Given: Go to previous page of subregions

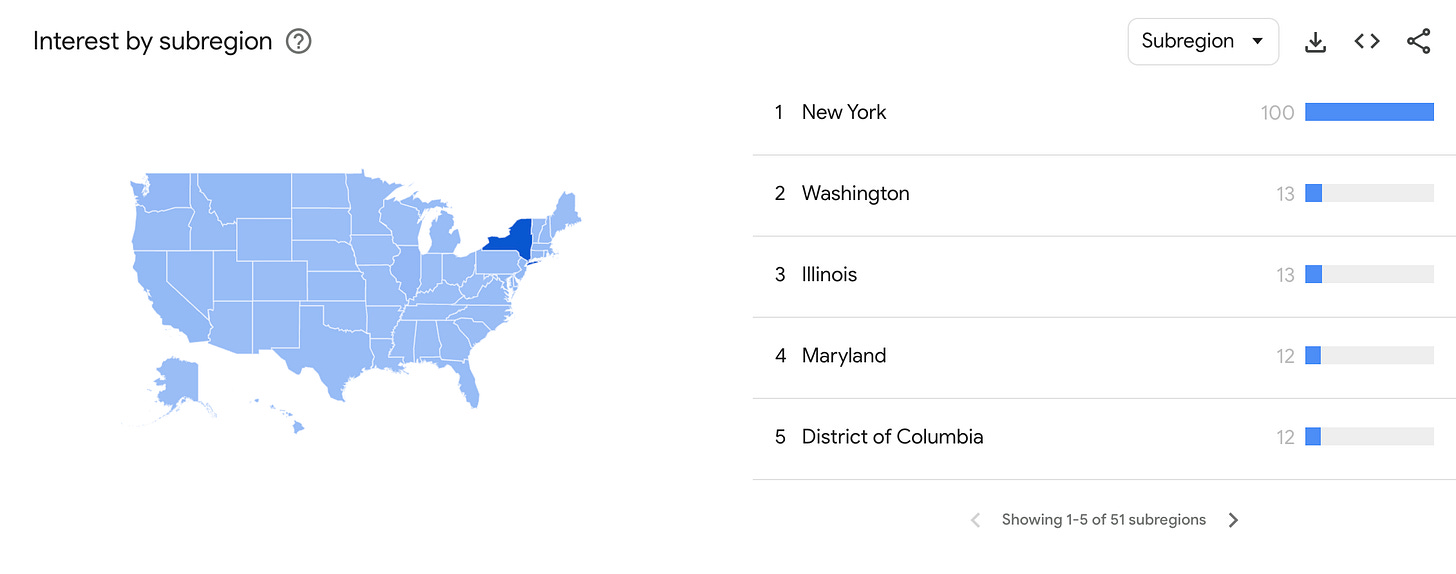Looking at the screenshot, I should tap(976, 520).
